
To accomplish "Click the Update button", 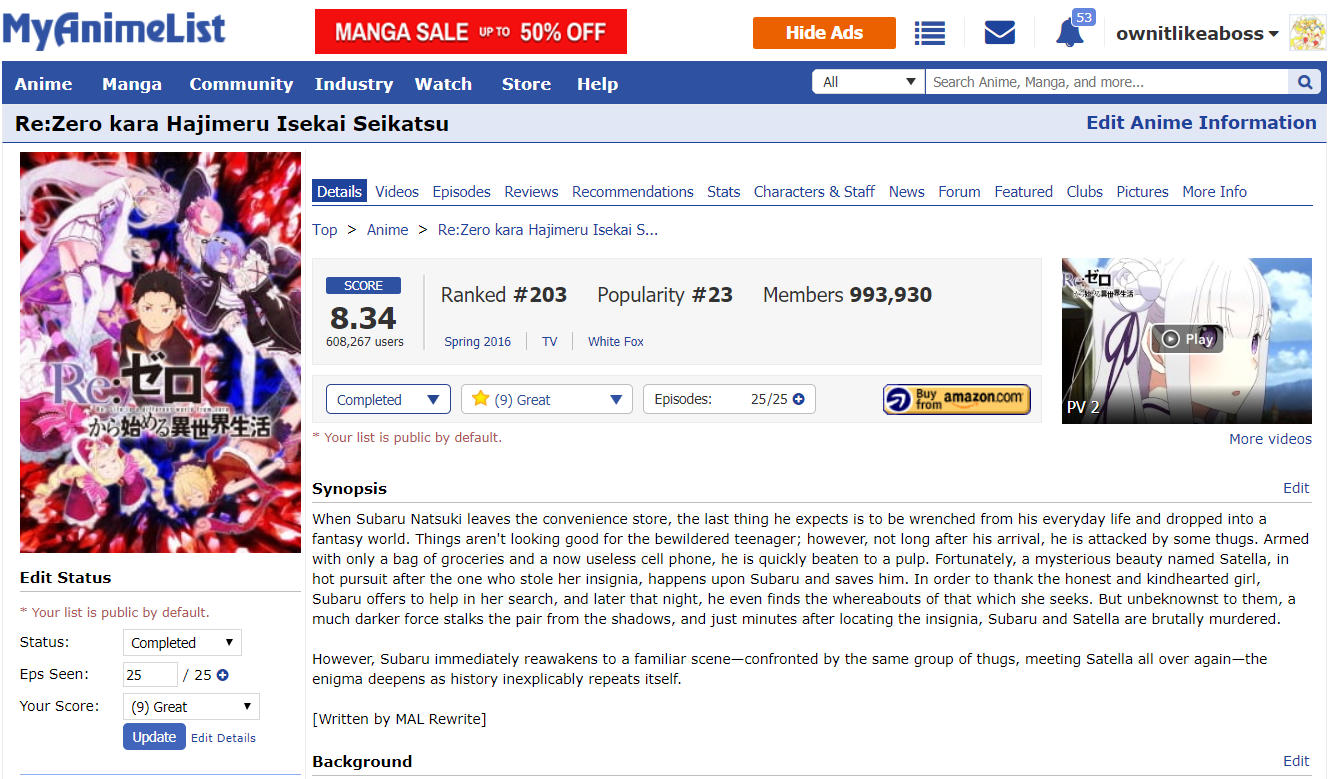I will (x=154, y=737).
